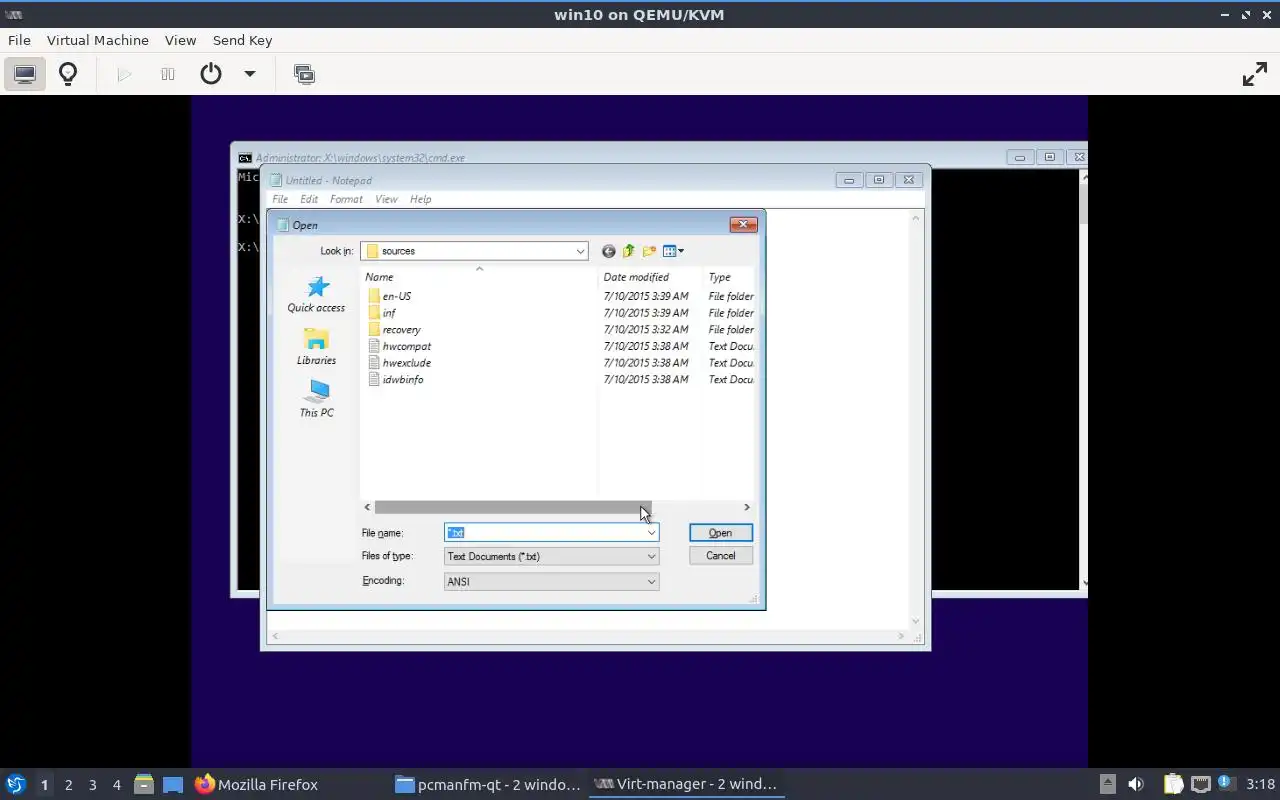Open network status tray icon
The image size is (1280, 800).
click(1200, 784)
